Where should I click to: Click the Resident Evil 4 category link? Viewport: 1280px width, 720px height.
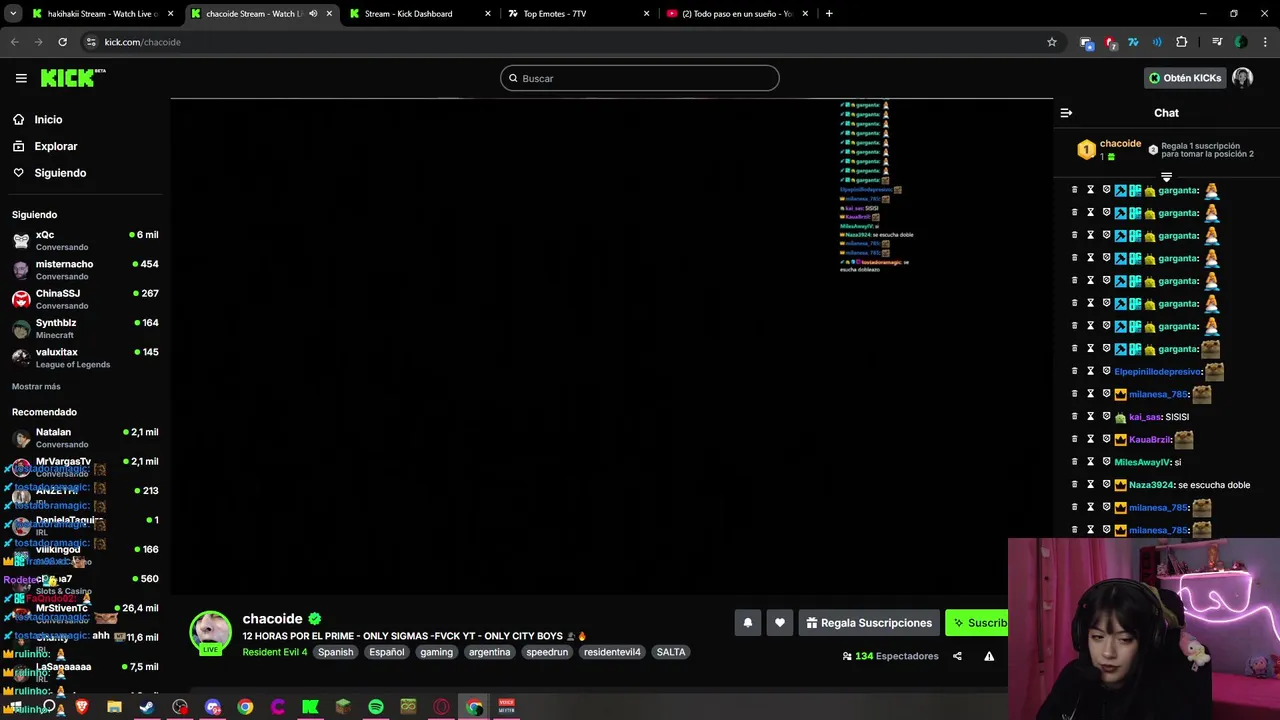(x=274, y=652)
